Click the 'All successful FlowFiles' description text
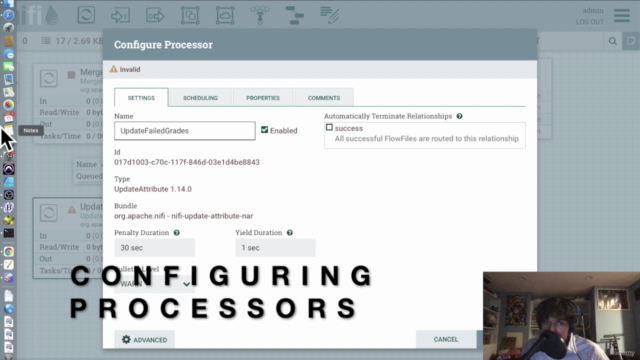640x360 pixels. pos(427,139)
